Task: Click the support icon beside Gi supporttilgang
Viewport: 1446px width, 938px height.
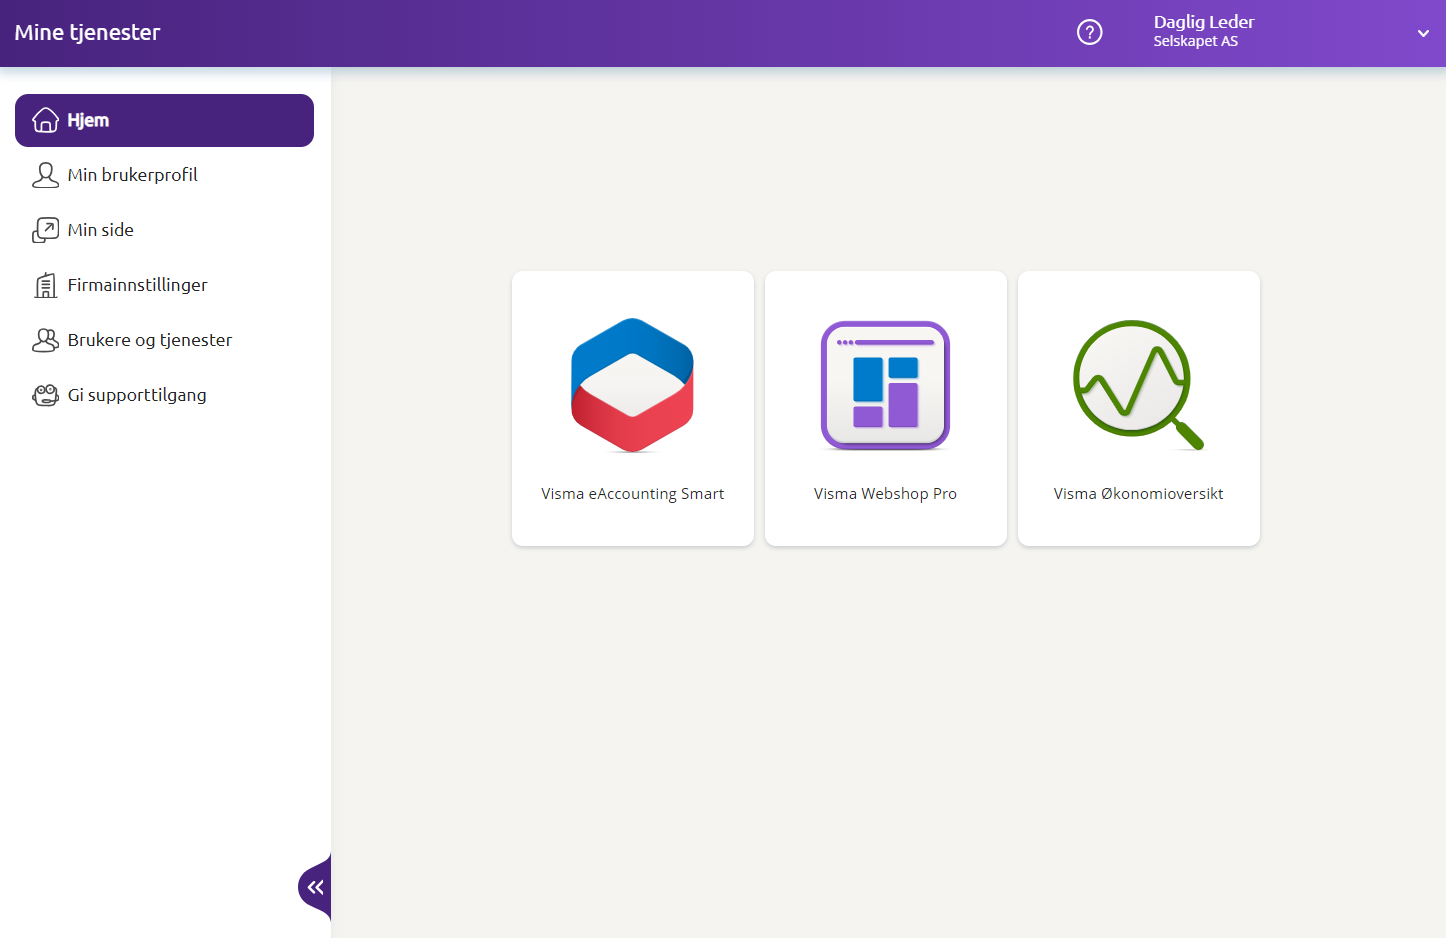Action: tap(45, 395)
